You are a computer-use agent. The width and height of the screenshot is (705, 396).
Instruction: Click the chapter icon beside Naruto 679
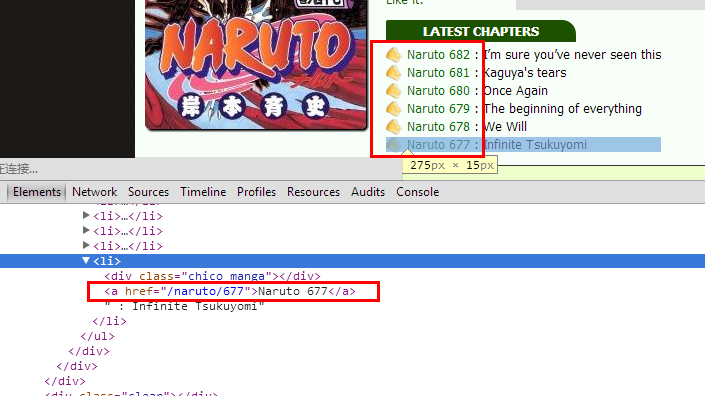(x=393, y=108)
